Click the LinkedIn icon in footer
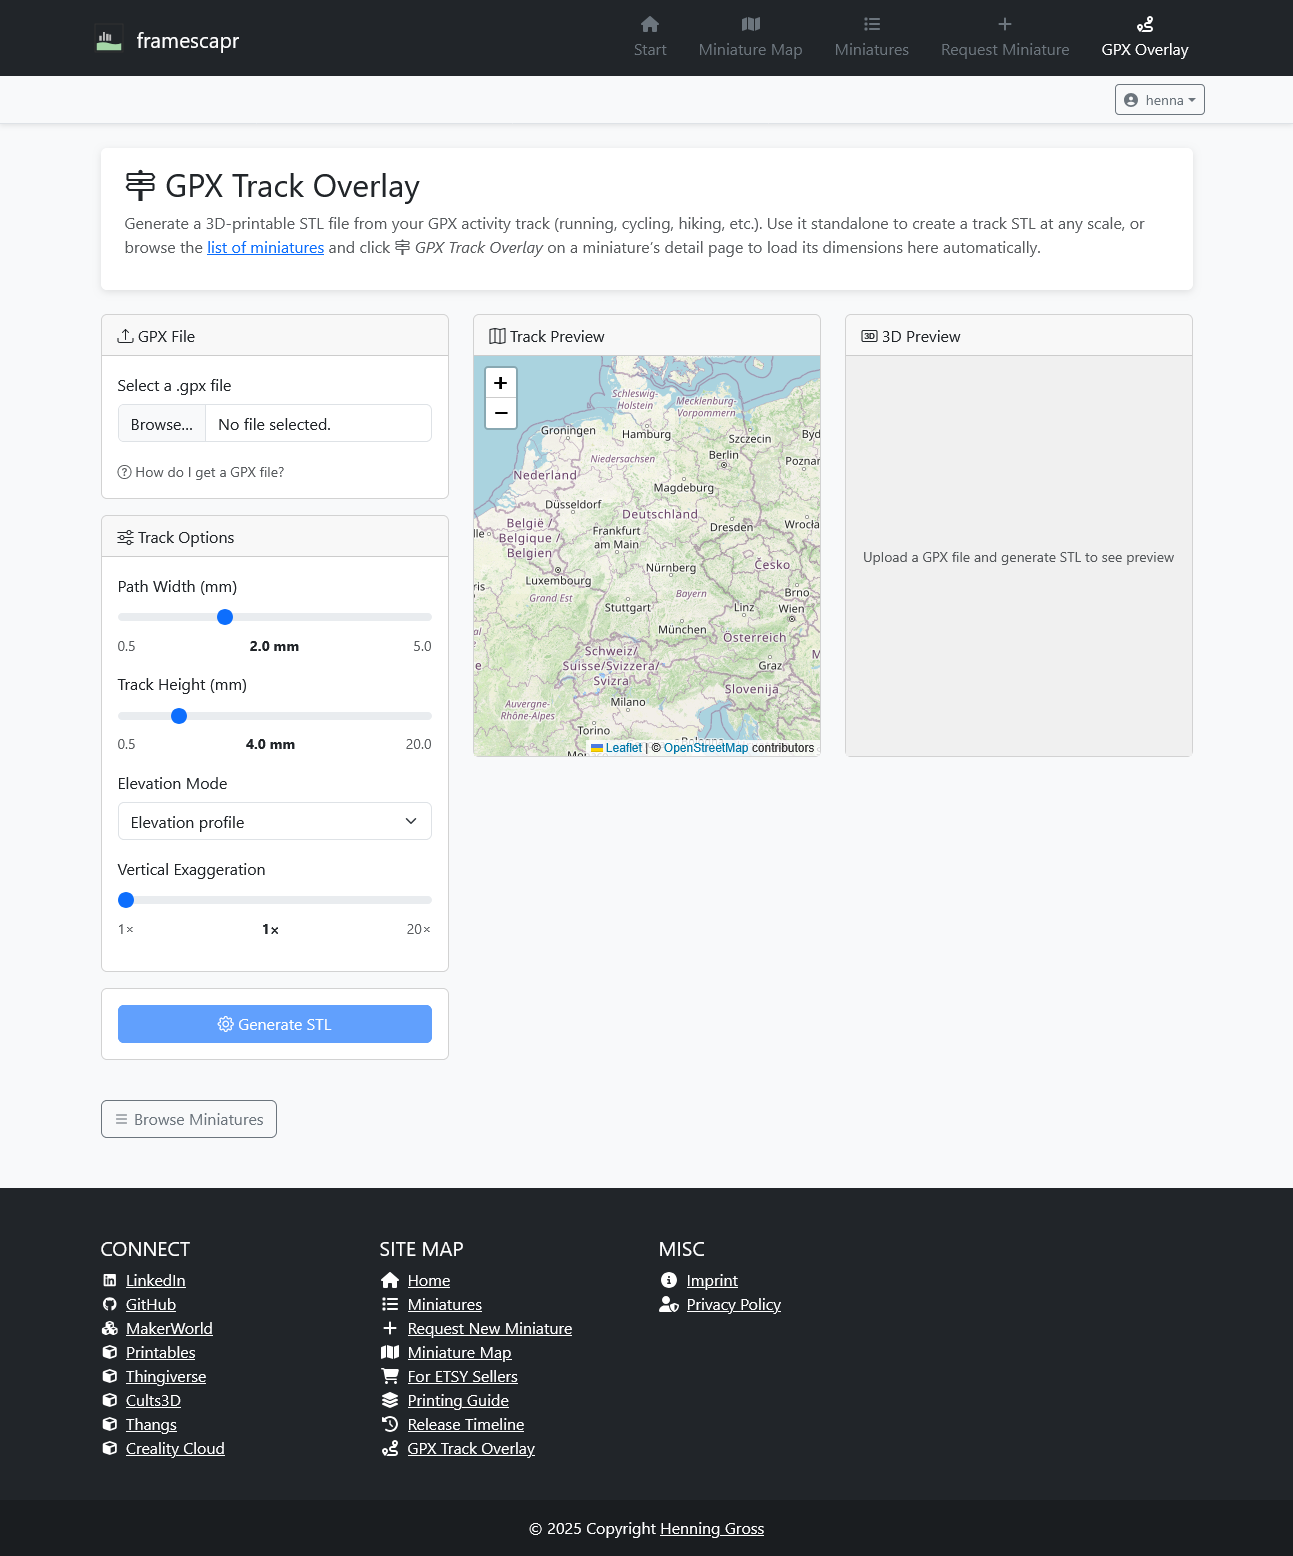Image resolution: width=1293 pixels, height=1556 pixels. [110, 1280]
